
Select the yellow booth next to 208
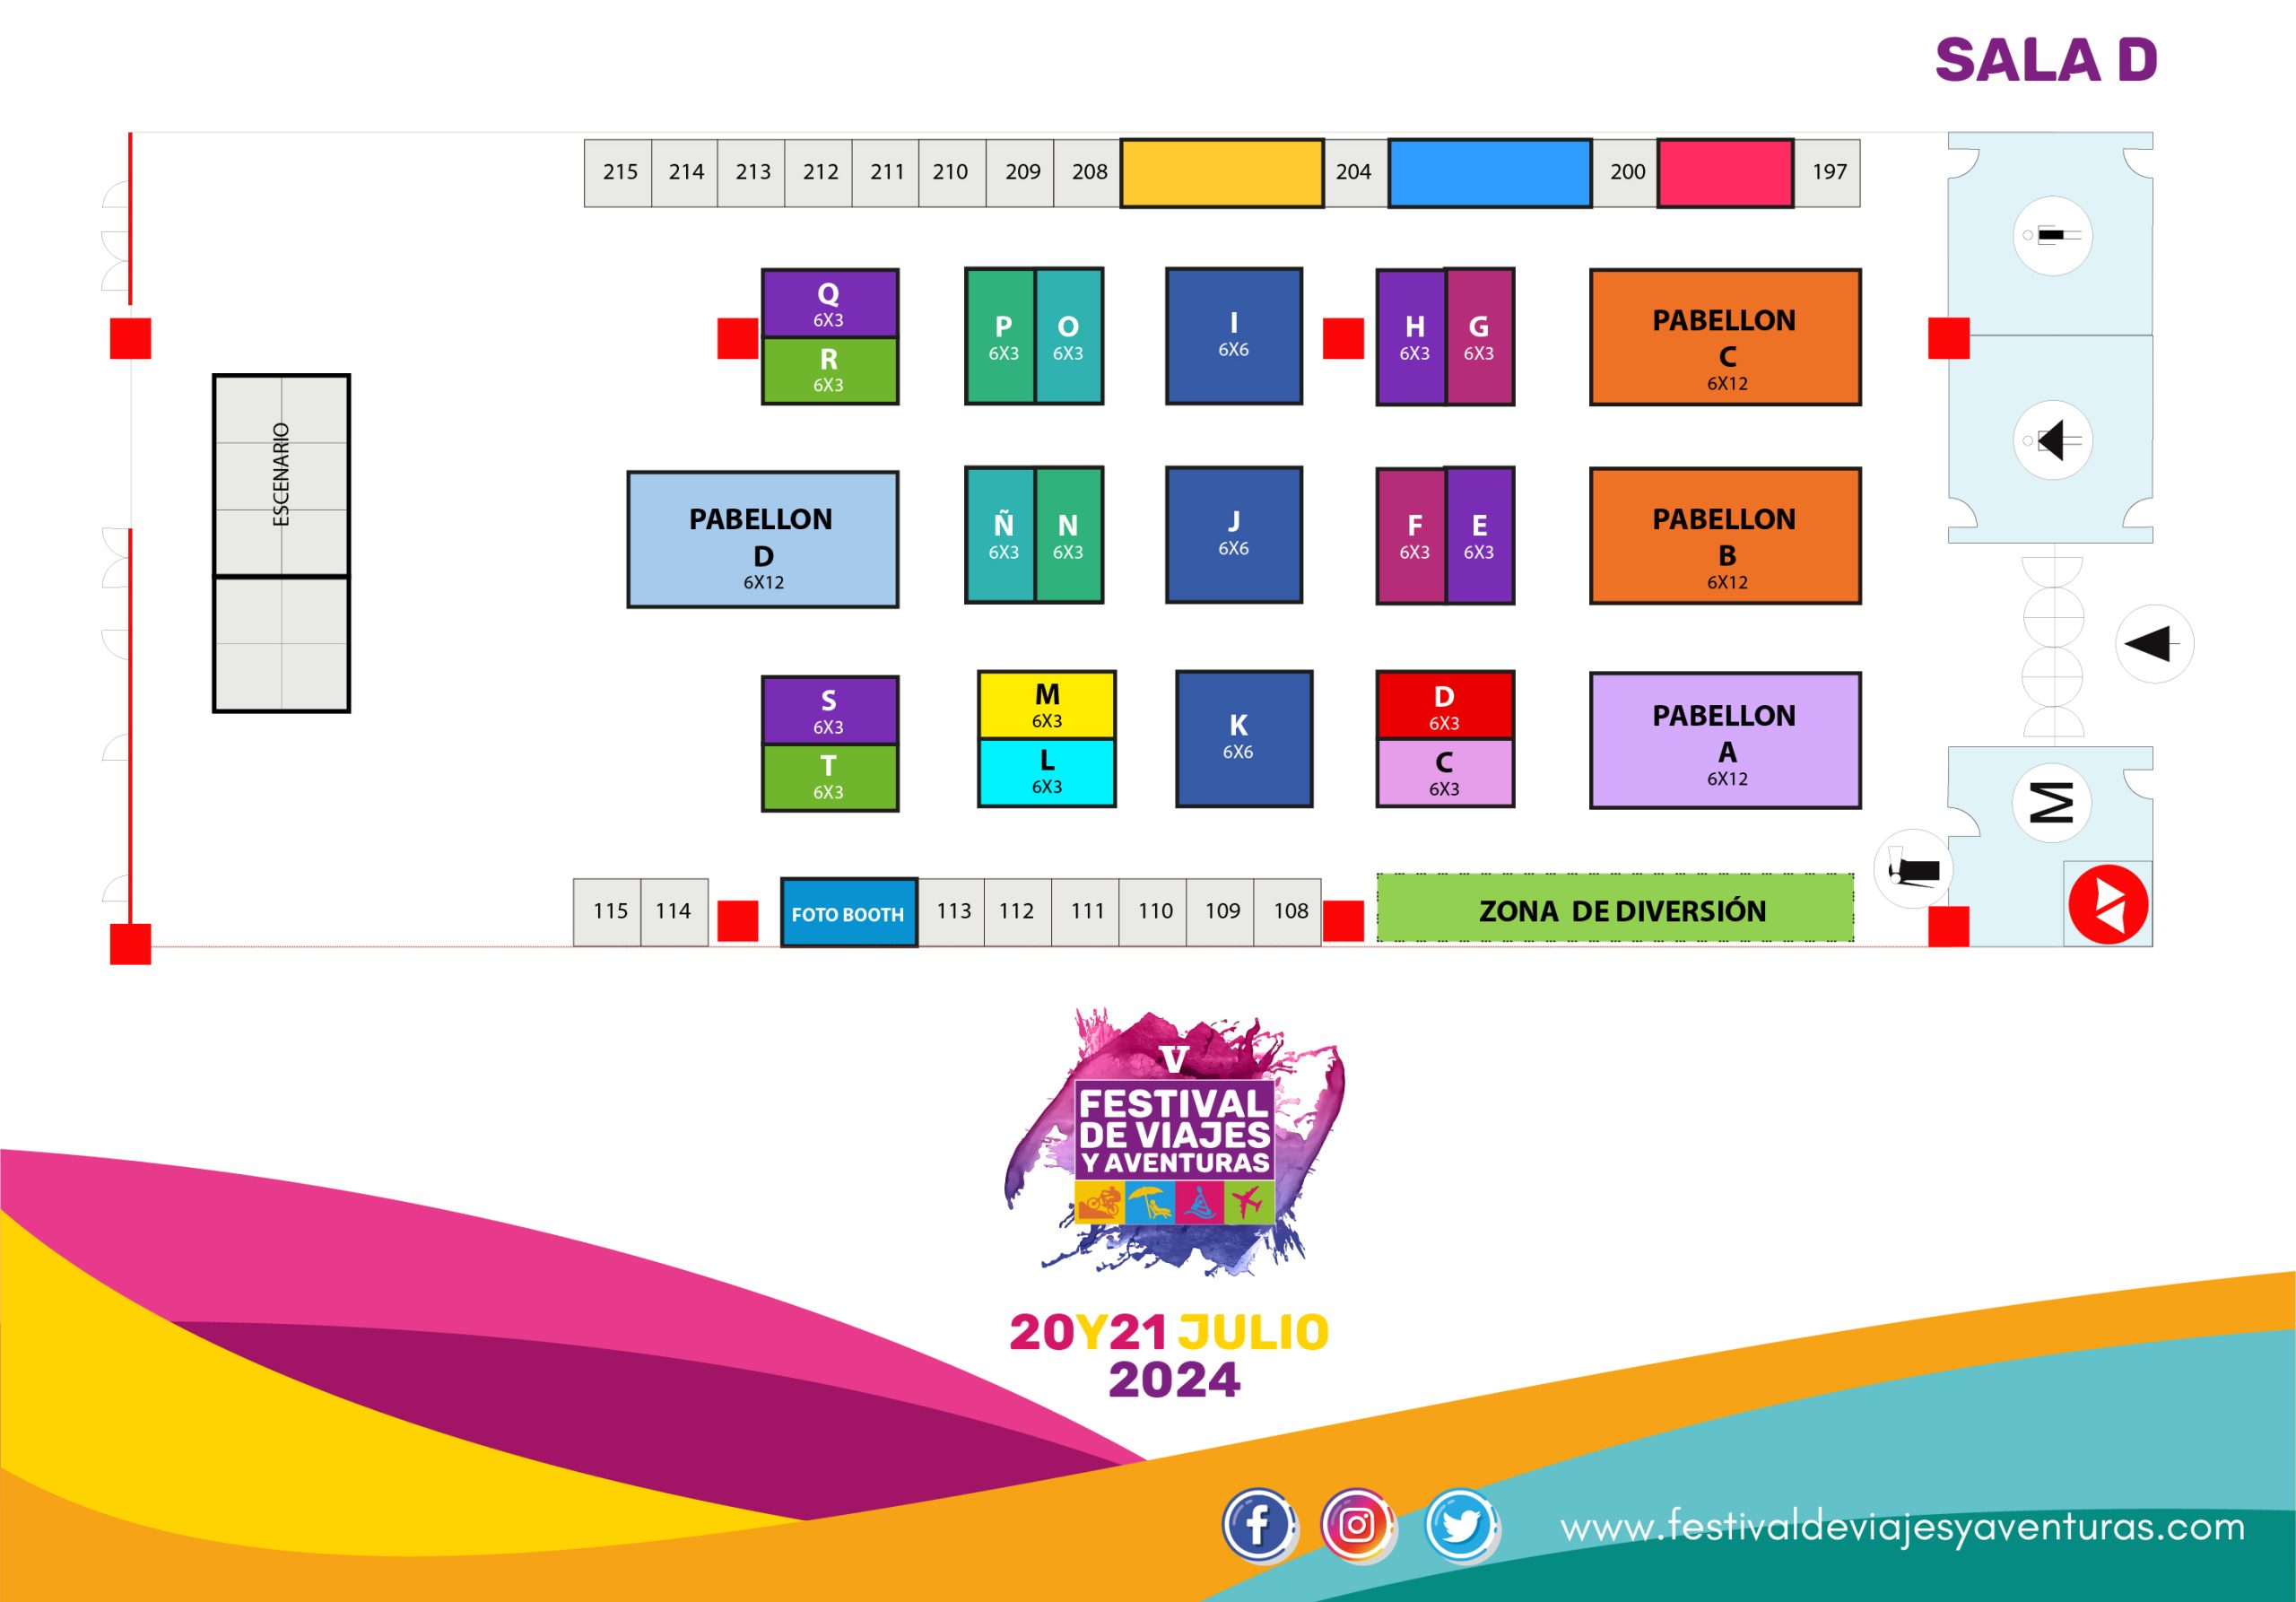1222,173
